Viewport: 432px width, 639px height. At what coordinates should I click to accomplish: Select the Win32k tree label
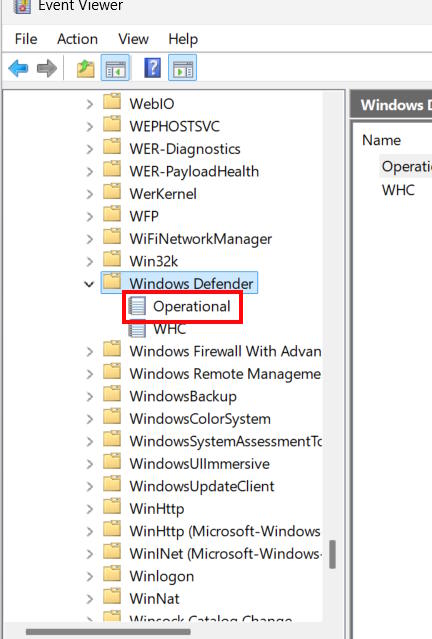tap(154, 261)
